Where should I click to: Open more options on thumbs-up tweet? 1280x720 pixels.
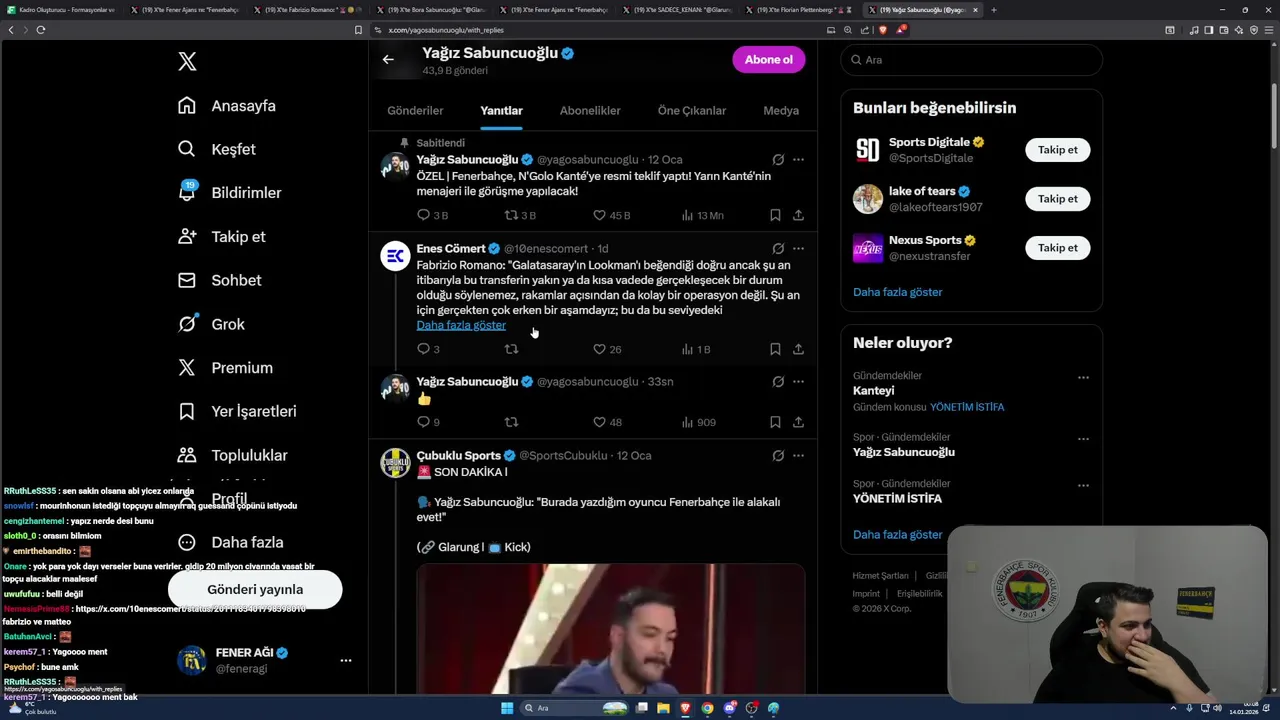point(798,382)
